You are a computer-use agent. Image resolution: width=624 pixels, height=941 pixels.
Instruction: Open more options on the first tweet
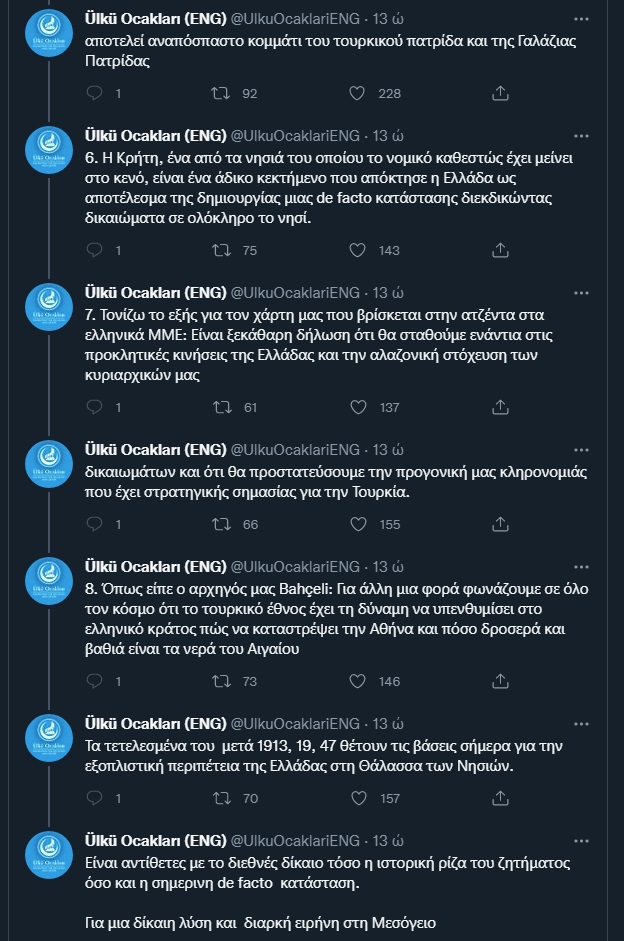581,19
